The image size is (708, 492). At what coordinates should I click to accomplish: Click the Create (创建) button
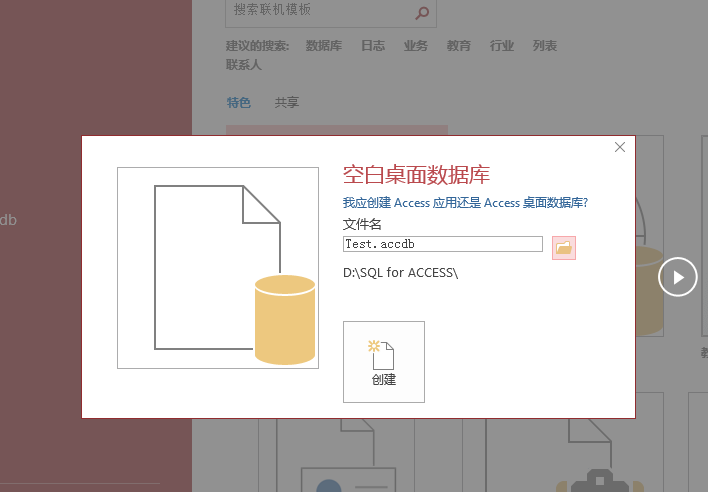[x=384, y=362]
